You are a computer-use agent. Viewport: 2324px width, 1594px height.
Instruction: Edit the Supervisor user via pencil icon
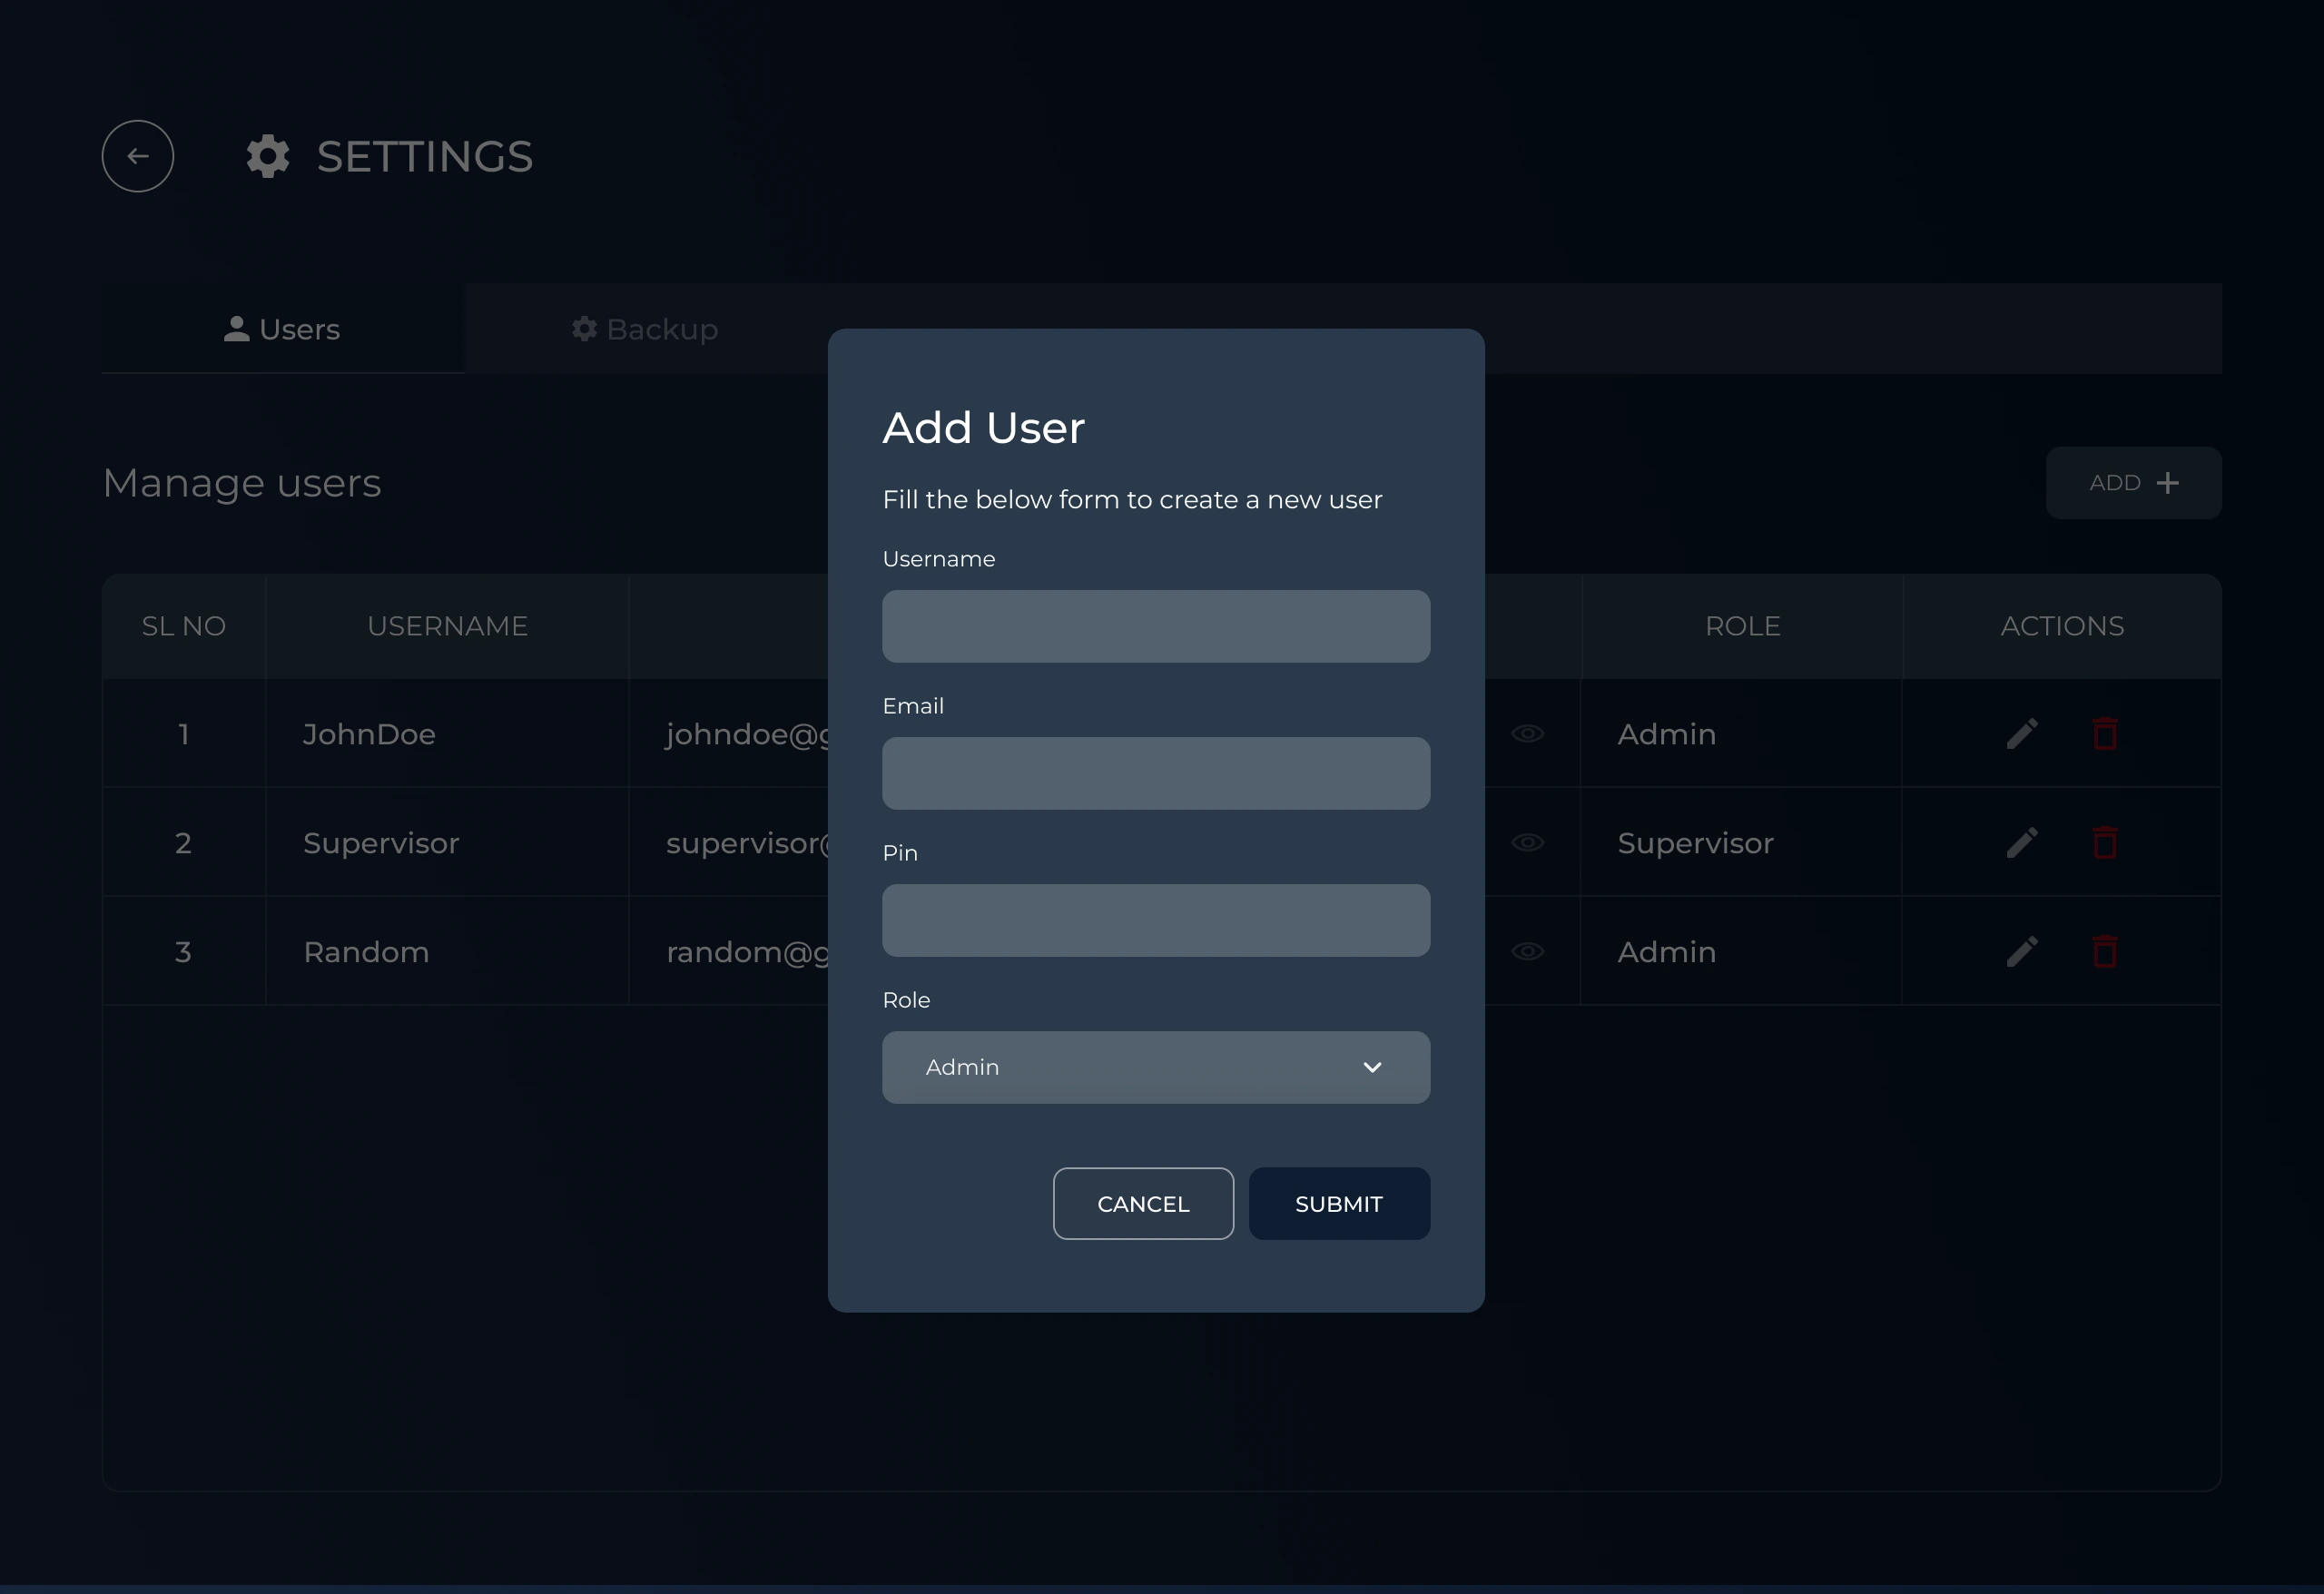tap(2022, 842)
